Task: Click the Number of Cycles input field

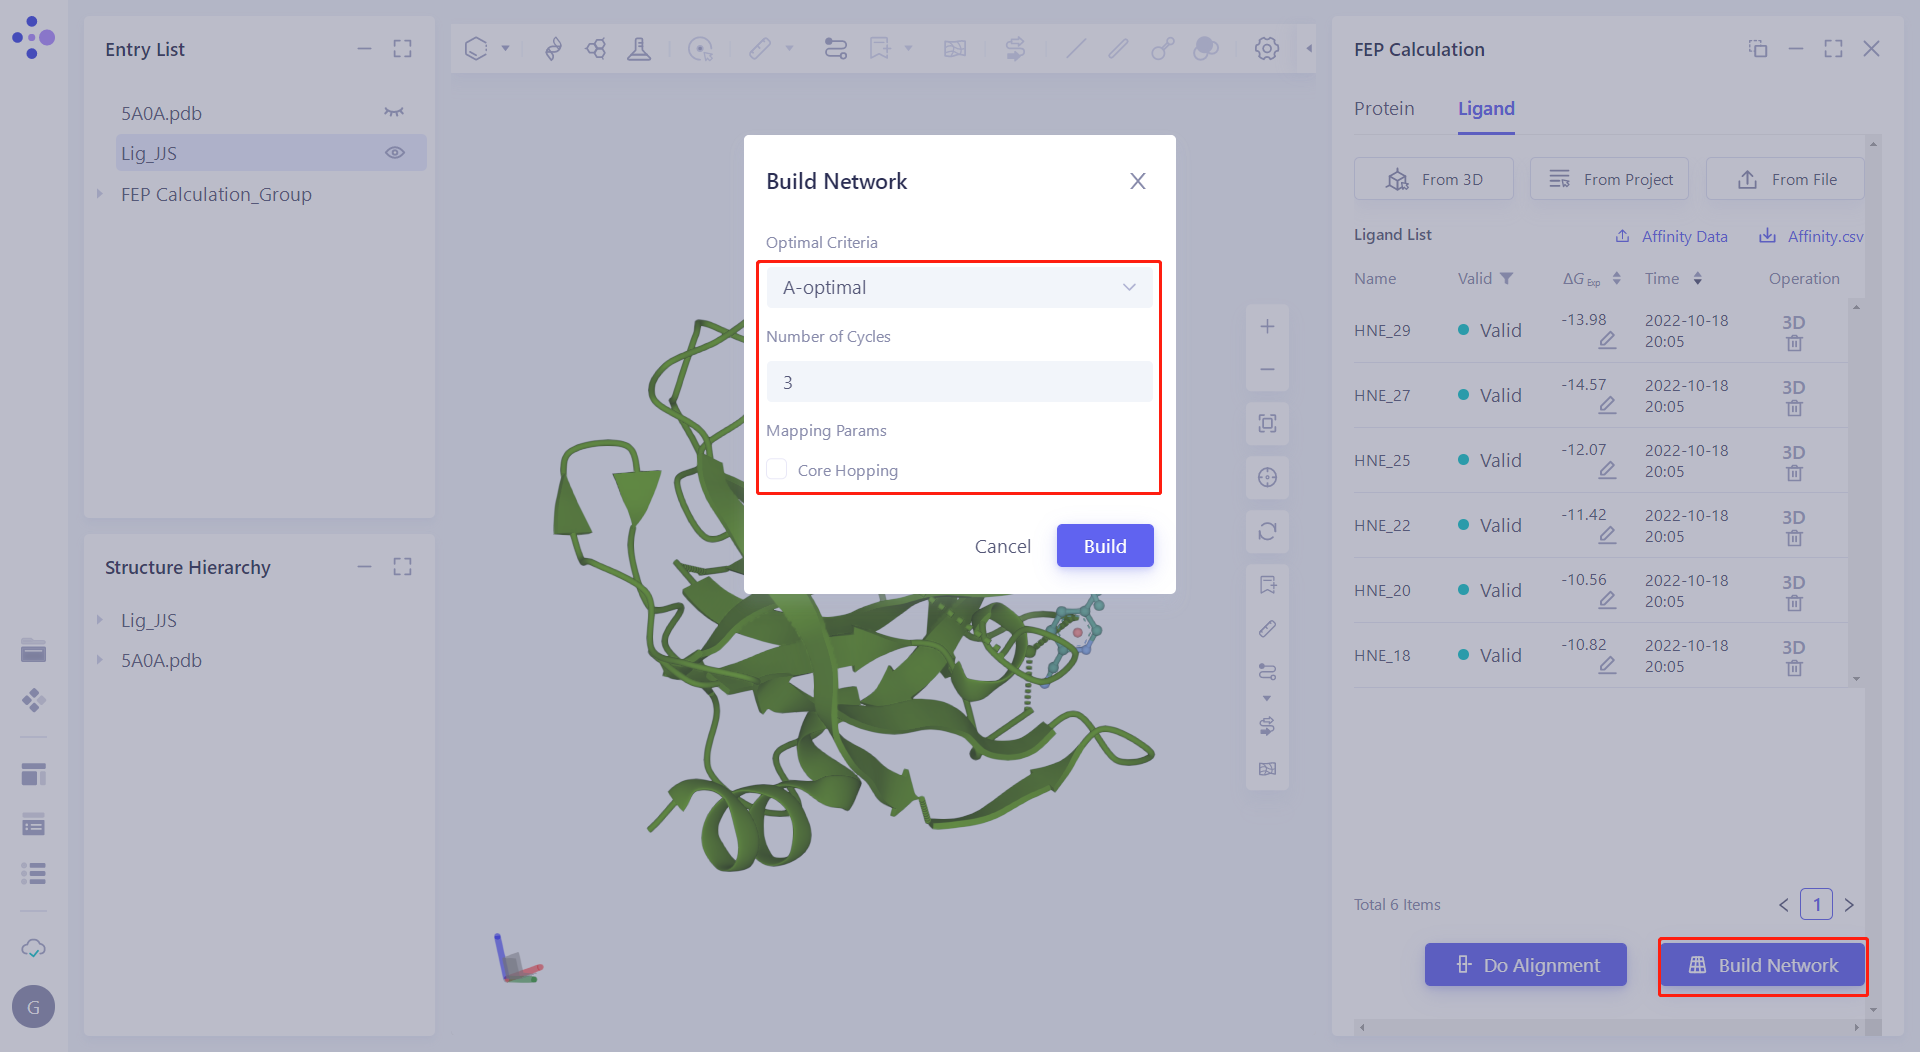Action: tap(958, 382)
